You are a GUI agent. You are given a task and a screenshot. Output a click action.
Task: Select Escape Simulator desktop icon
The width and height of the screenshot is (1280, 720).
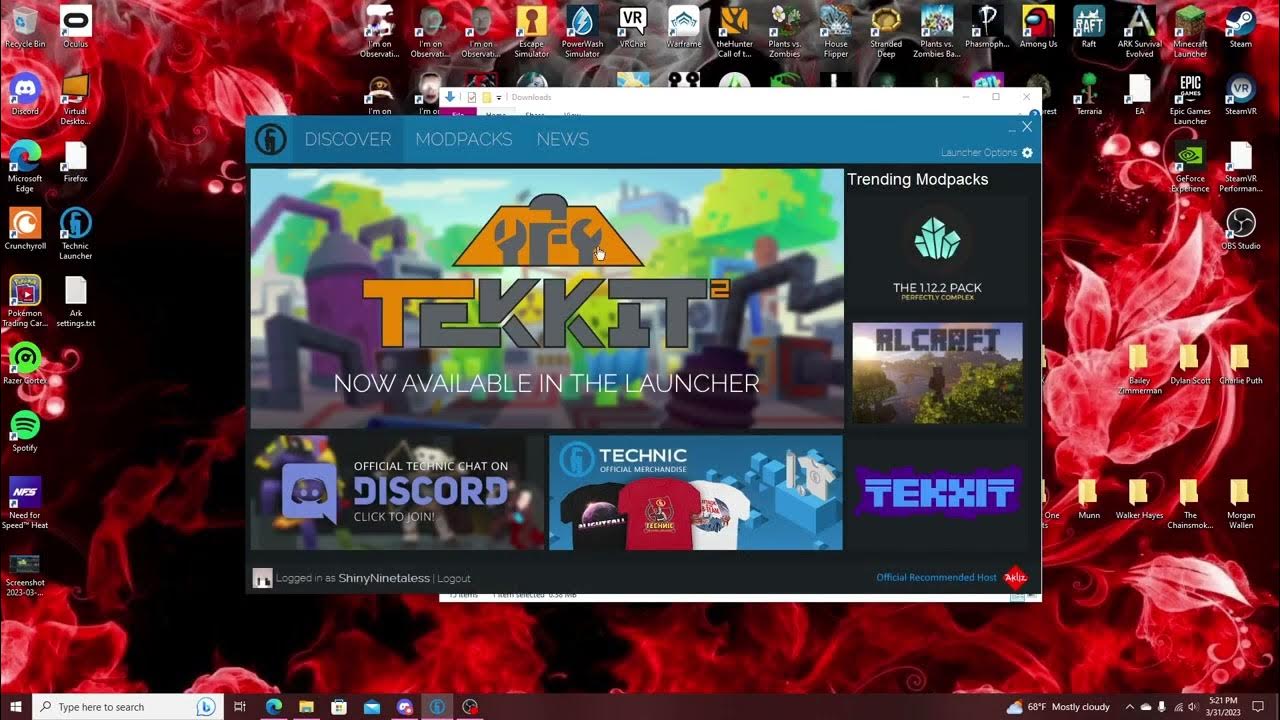[x=531, y=32]
